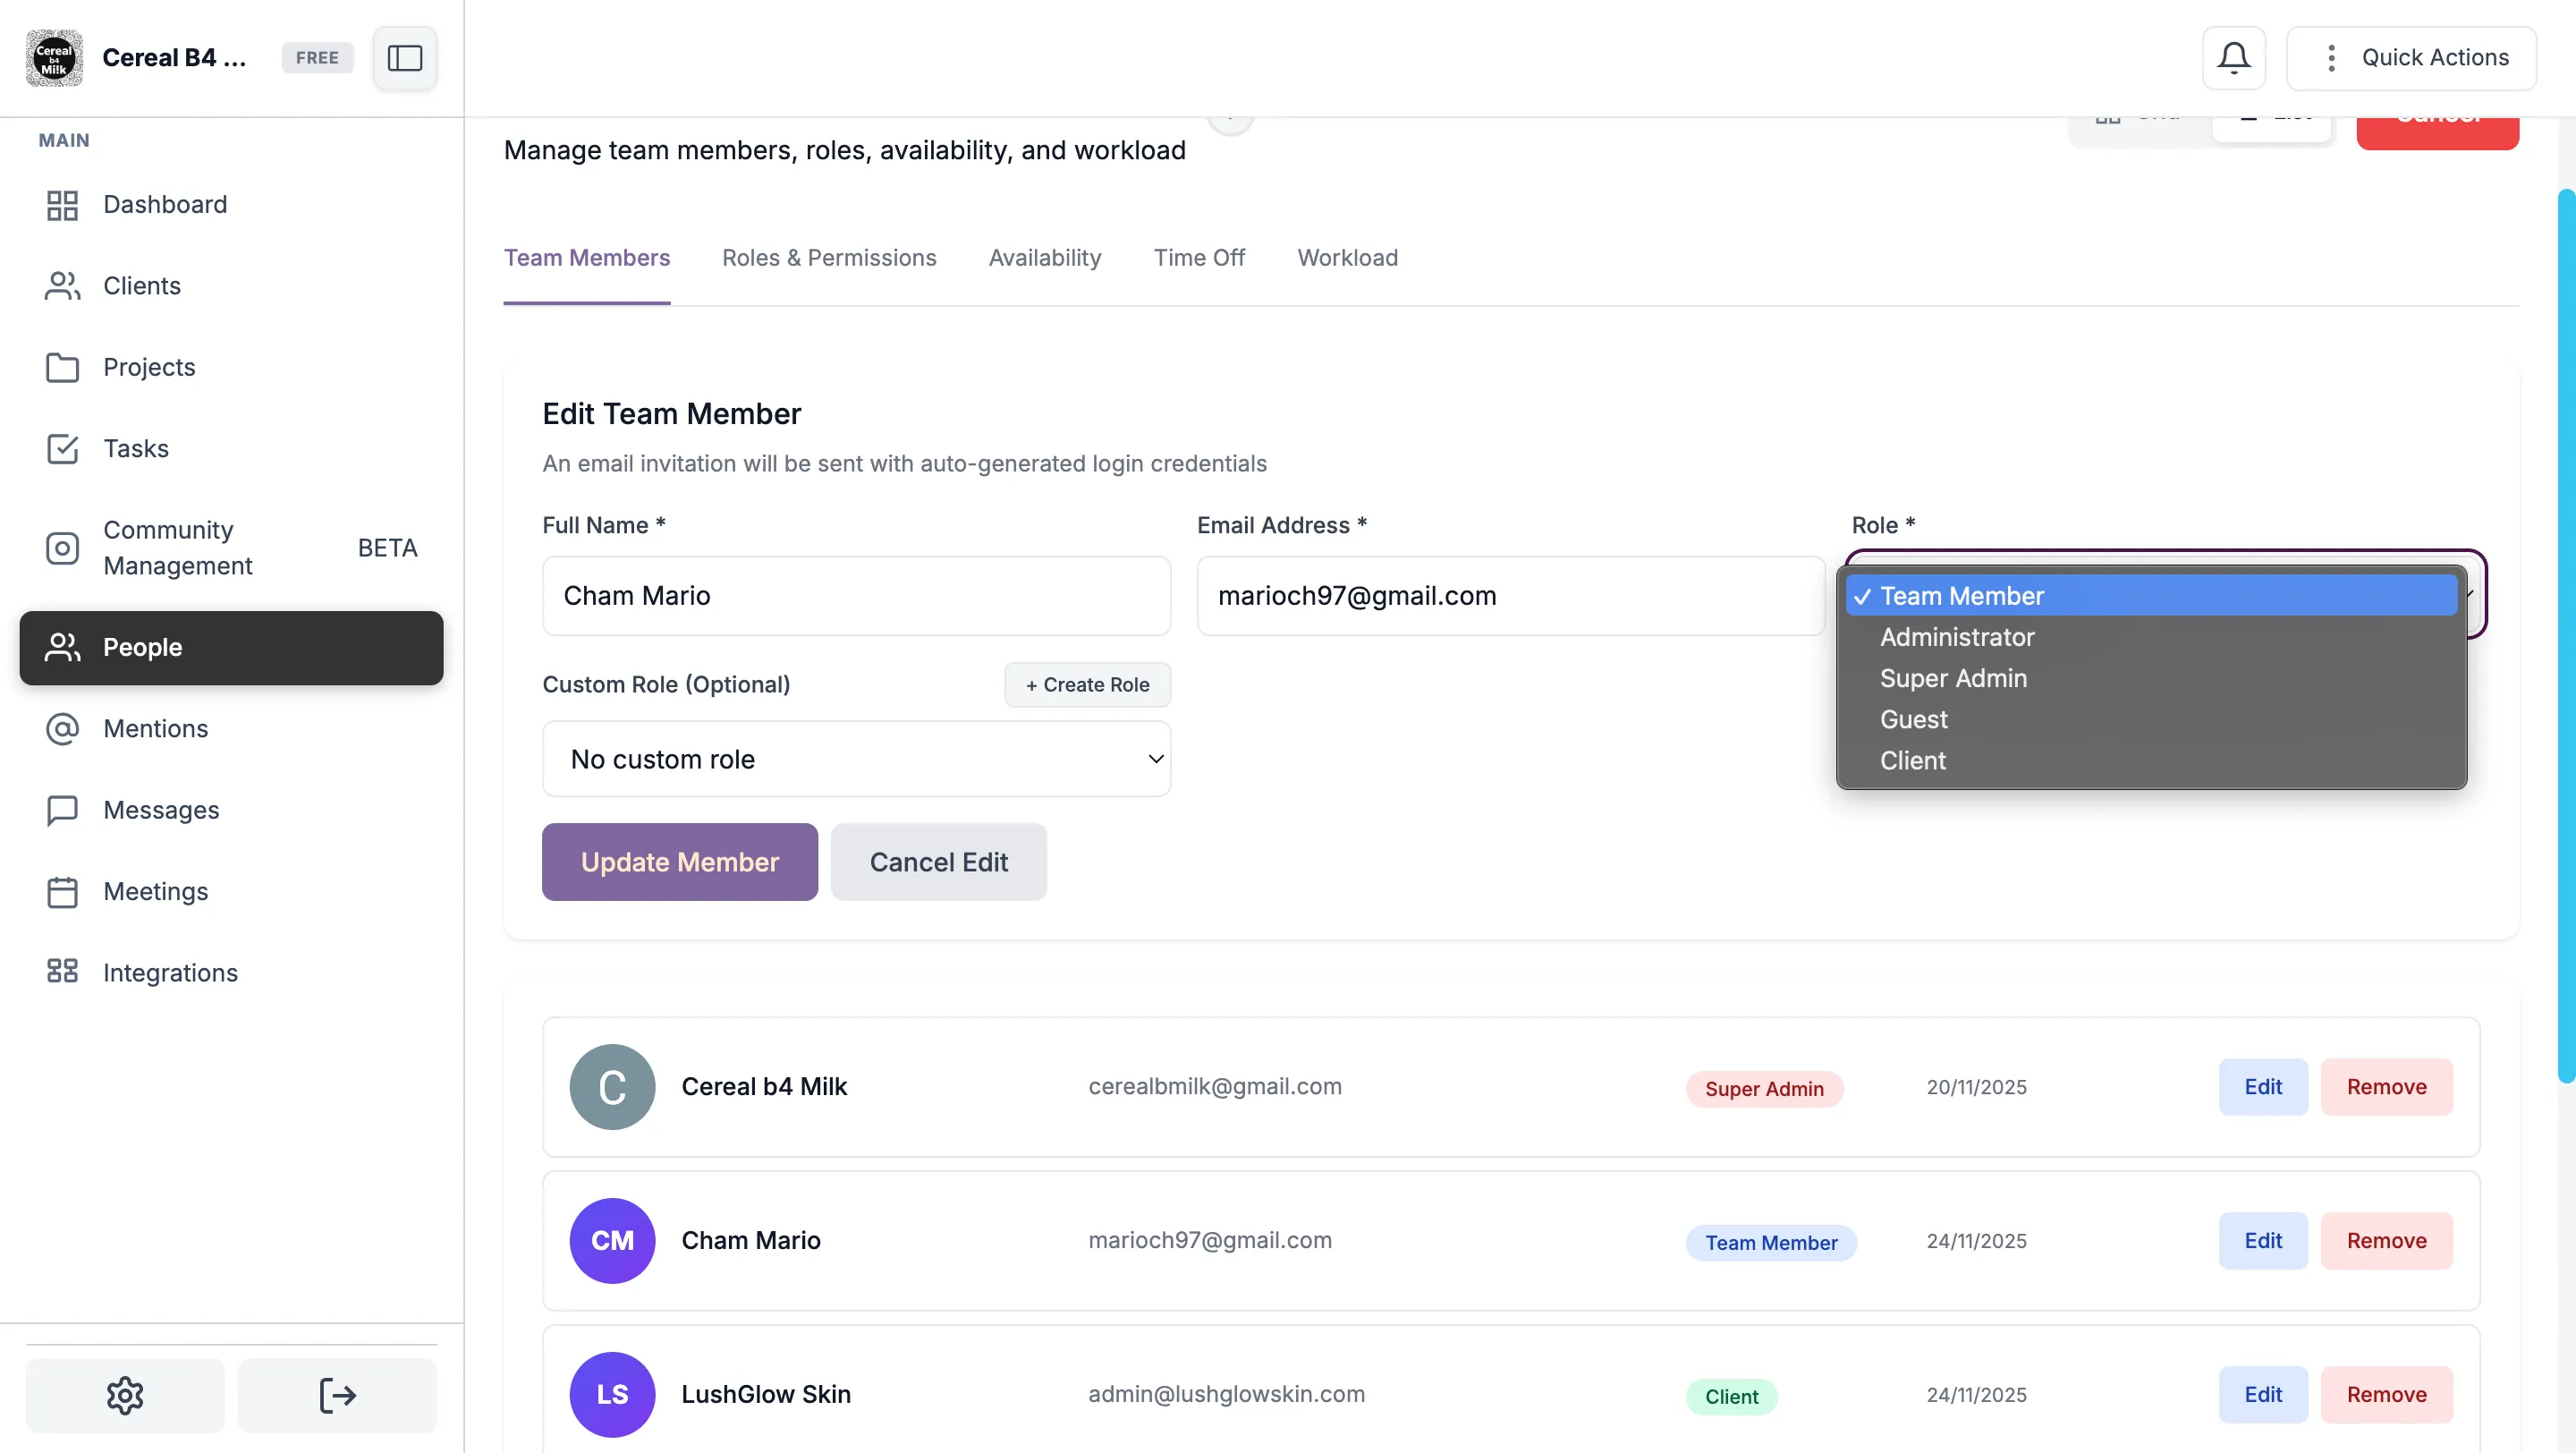Open settings via the gear icon

point(125,1394)
